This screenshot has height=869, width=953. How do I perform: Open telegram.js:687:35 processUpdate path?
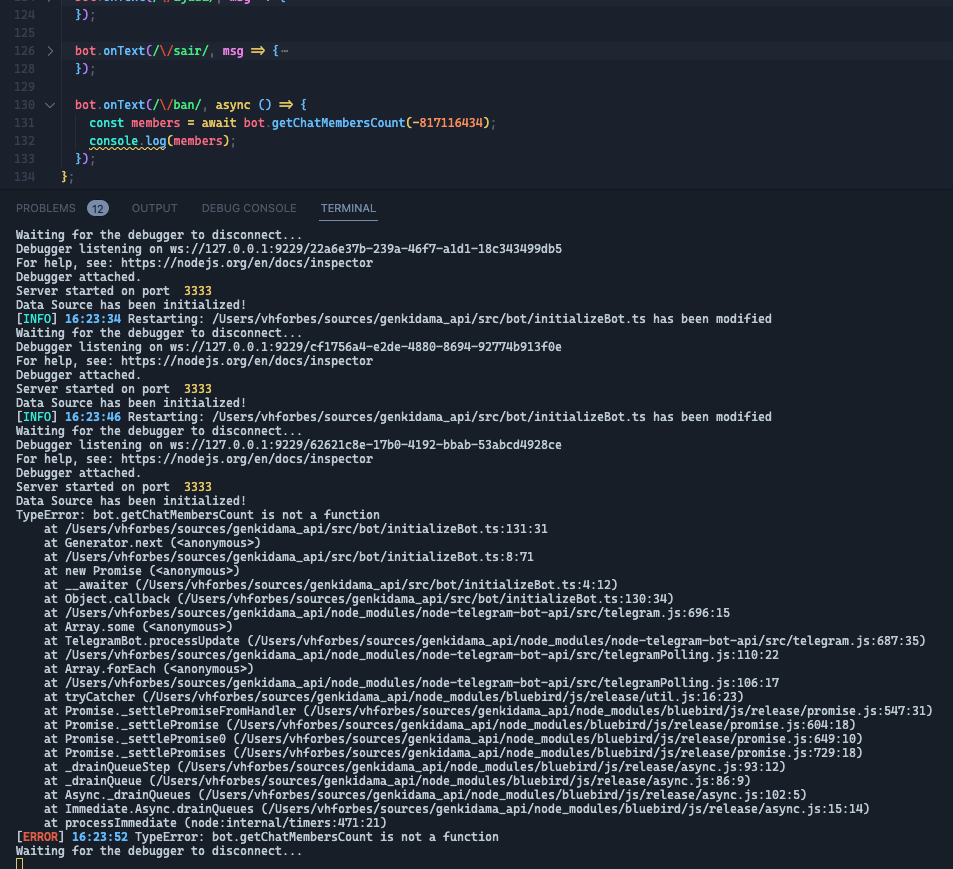(x=587, y=641)
